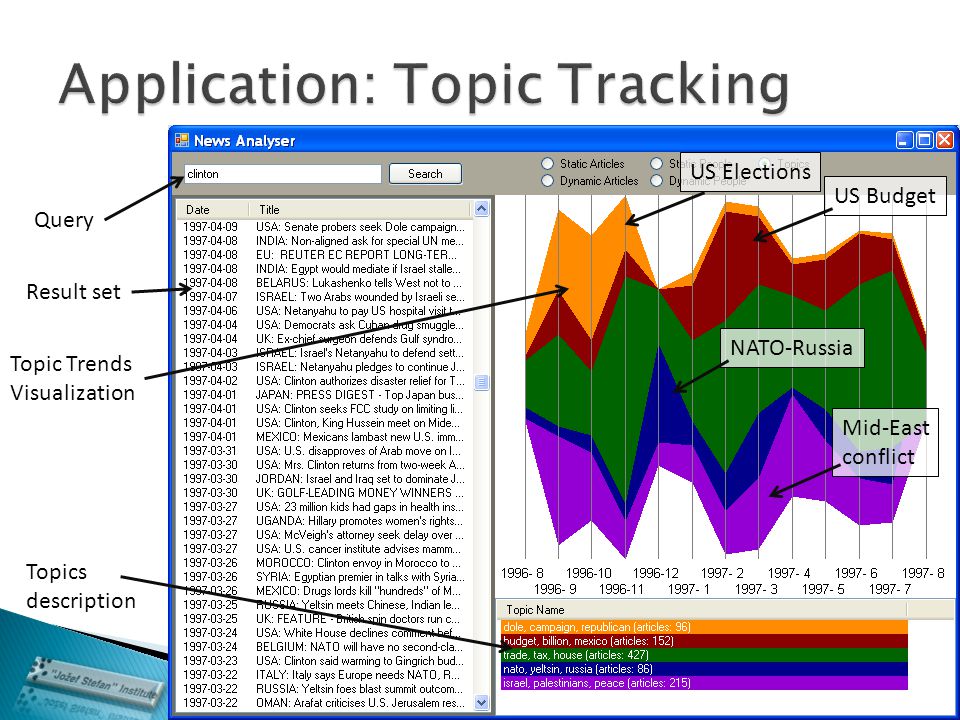Open row 'INDIA: Egypt would mediate if Israel'
The image size is (960, 720).
[x=324, y=269]
